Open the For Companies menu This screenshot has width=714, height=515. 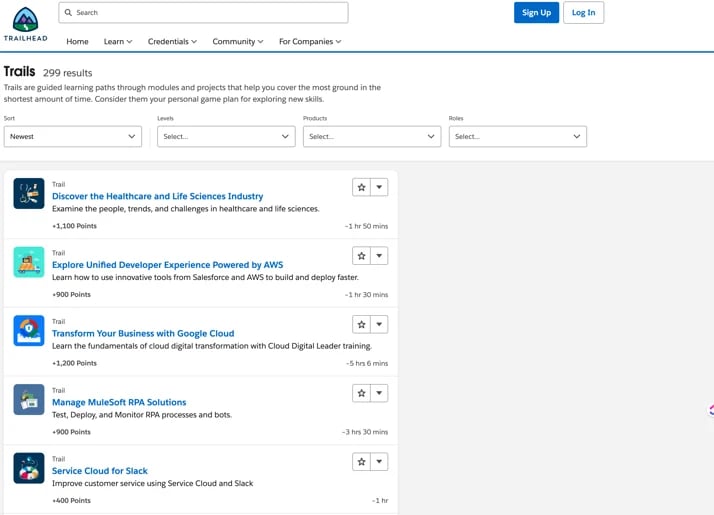pos(310,42)
